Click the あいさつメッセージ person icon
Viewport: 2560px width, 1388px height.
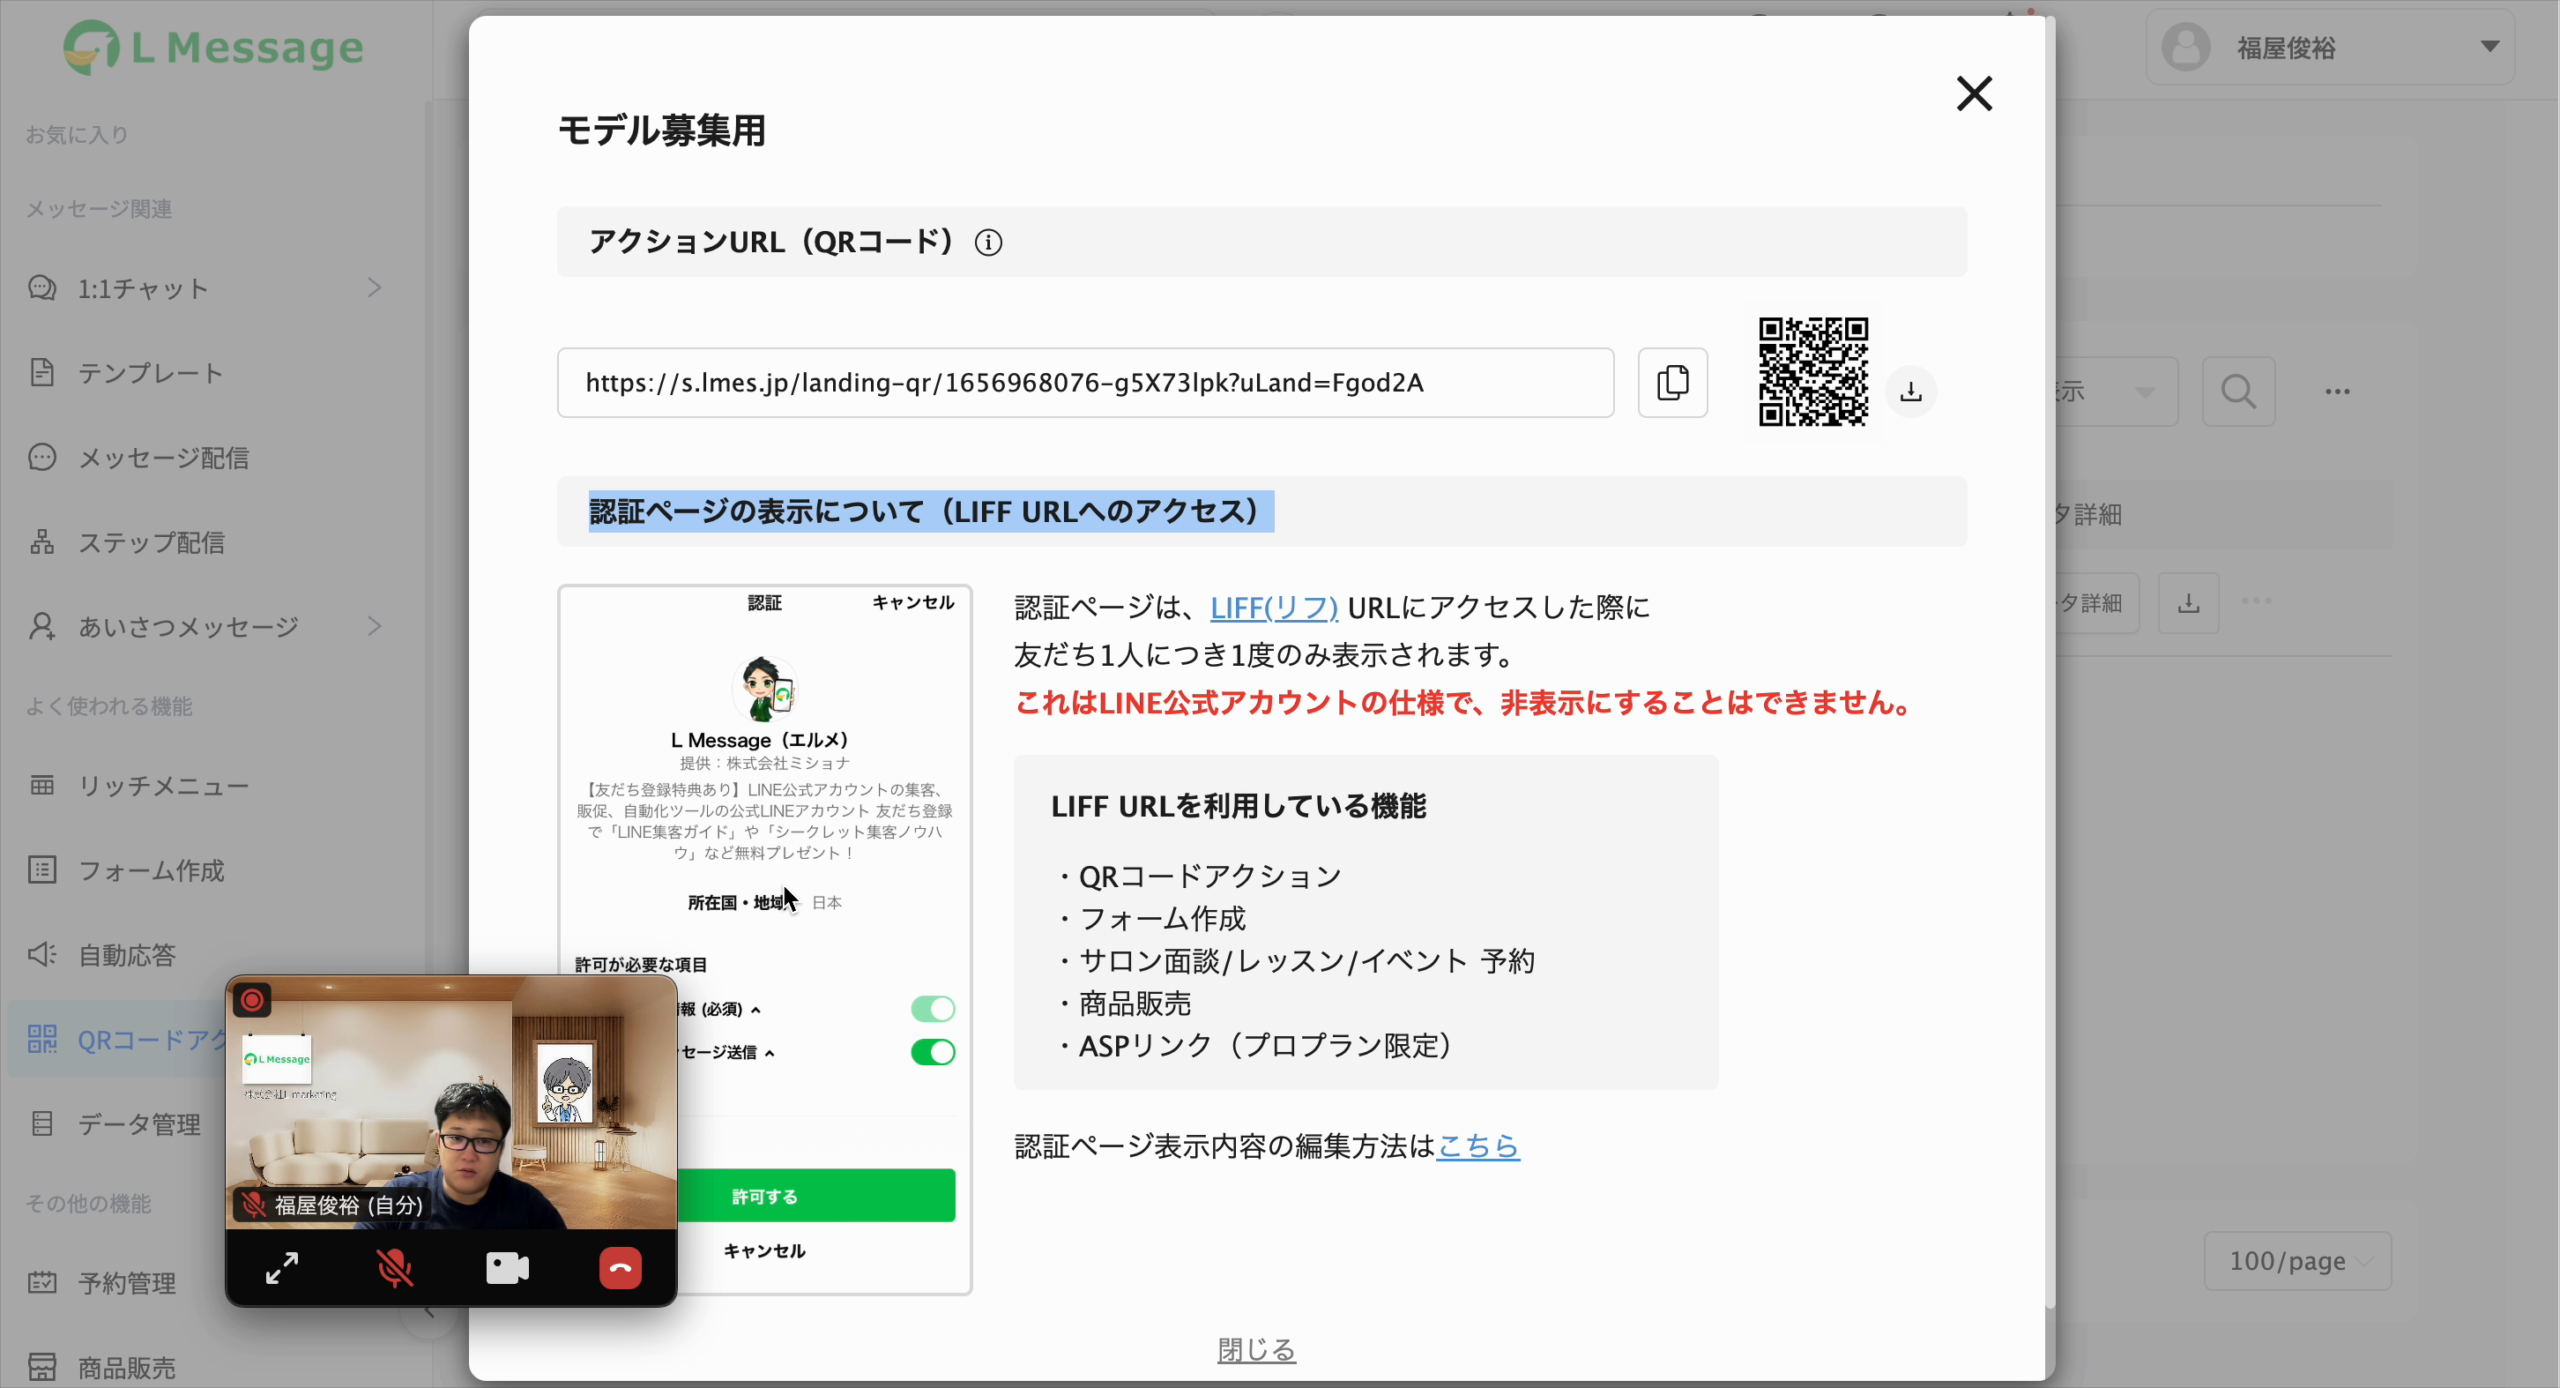(42, 626)
